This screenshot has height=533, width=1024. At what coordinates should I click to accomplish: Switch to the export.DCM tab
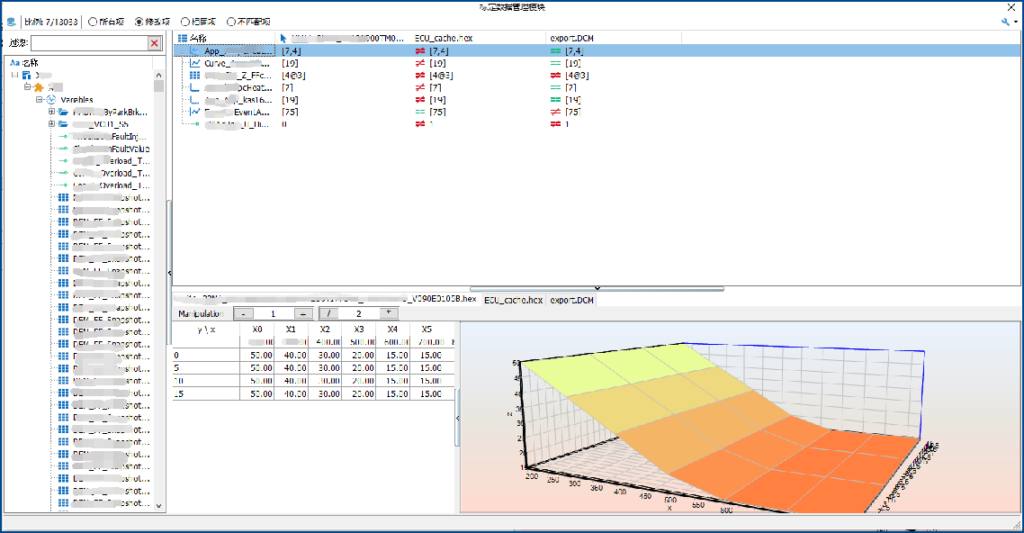click(572, 300)
